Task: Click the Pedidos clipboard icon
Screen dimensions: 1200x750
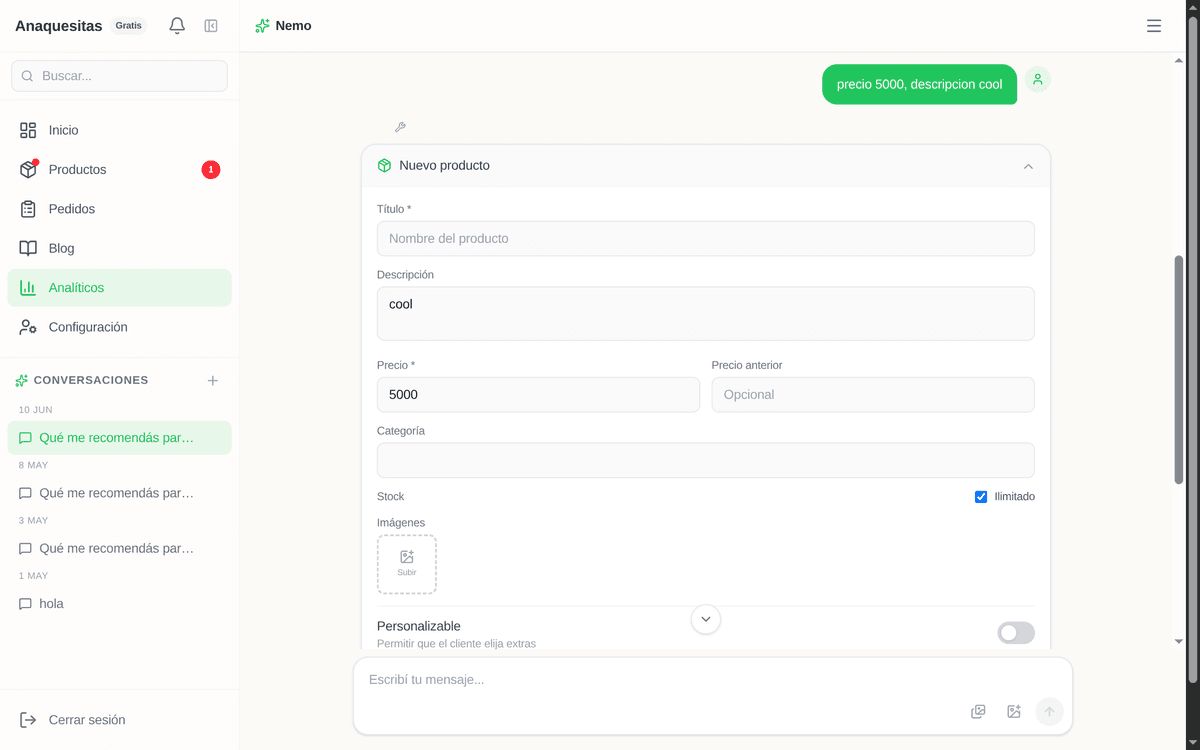Action: point(28,209)
